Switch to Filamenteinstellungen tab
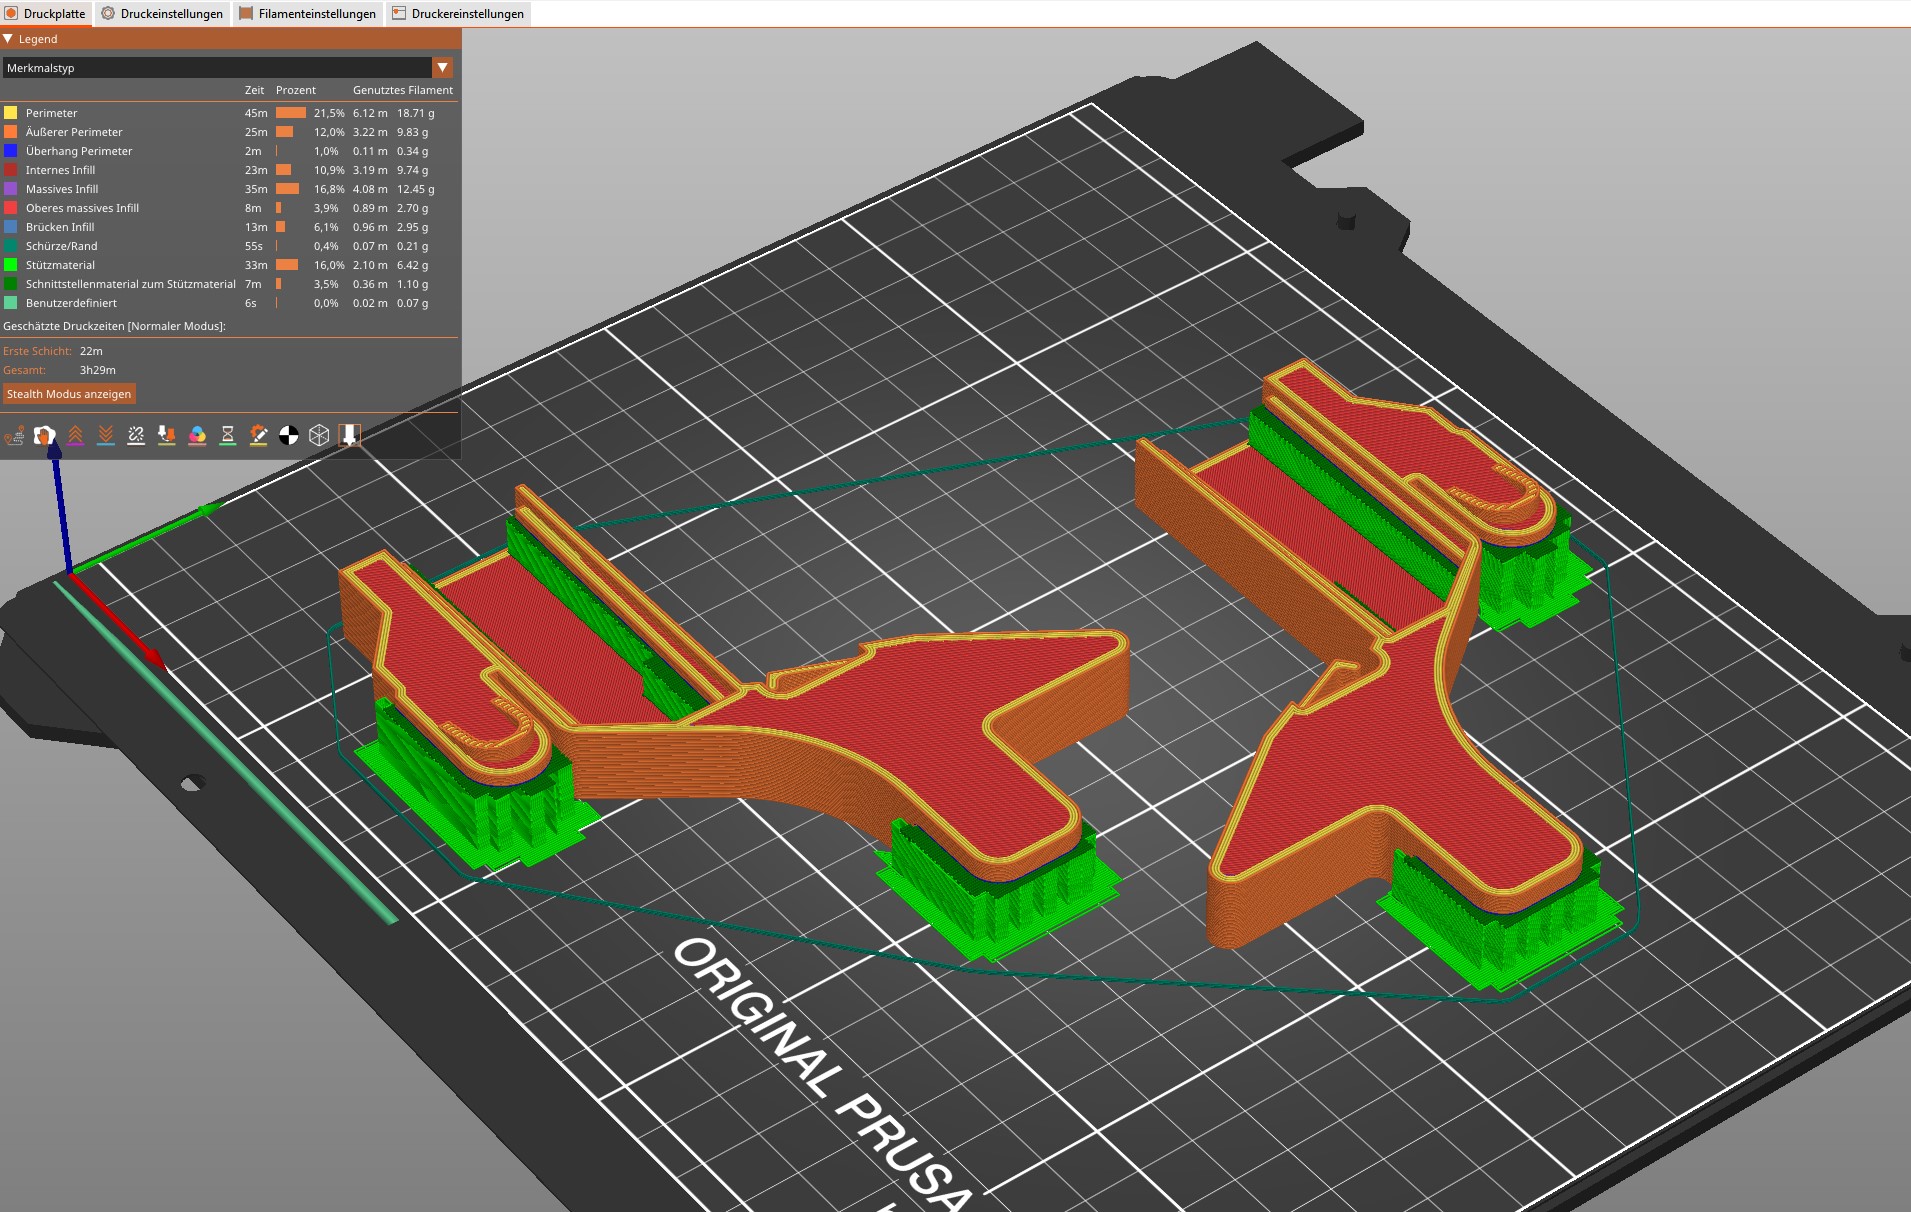Viewport: 1911px width, 1212px height. pyautogui.click(x=308, y=14)
